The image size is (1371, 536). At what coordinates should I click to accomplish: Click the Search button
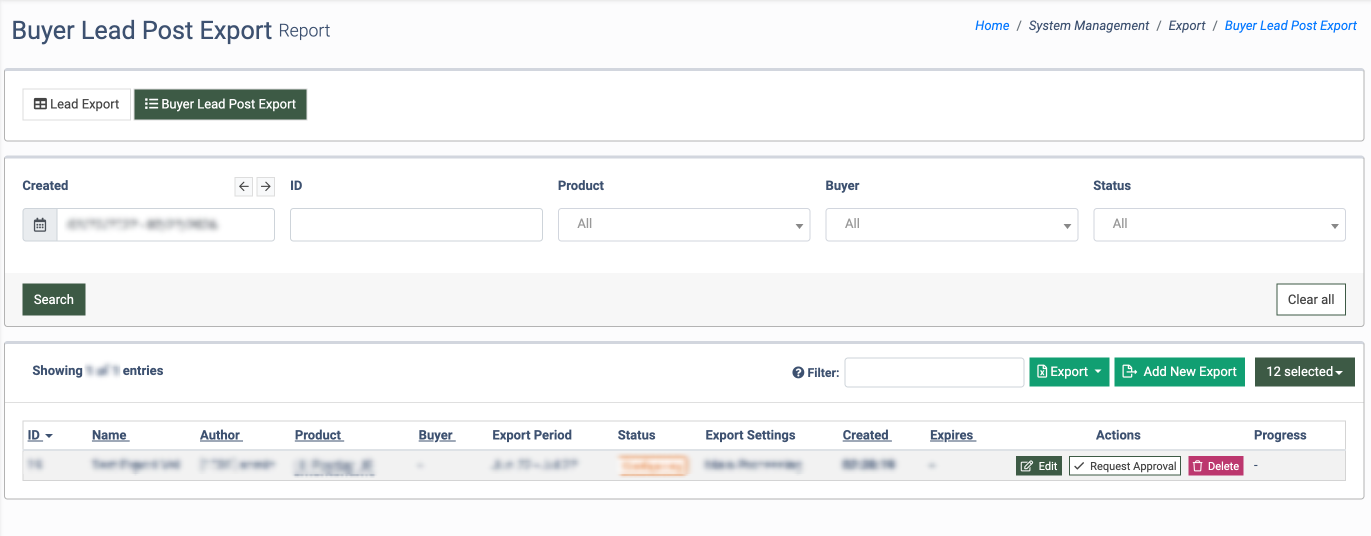click(x=54, y=299)
